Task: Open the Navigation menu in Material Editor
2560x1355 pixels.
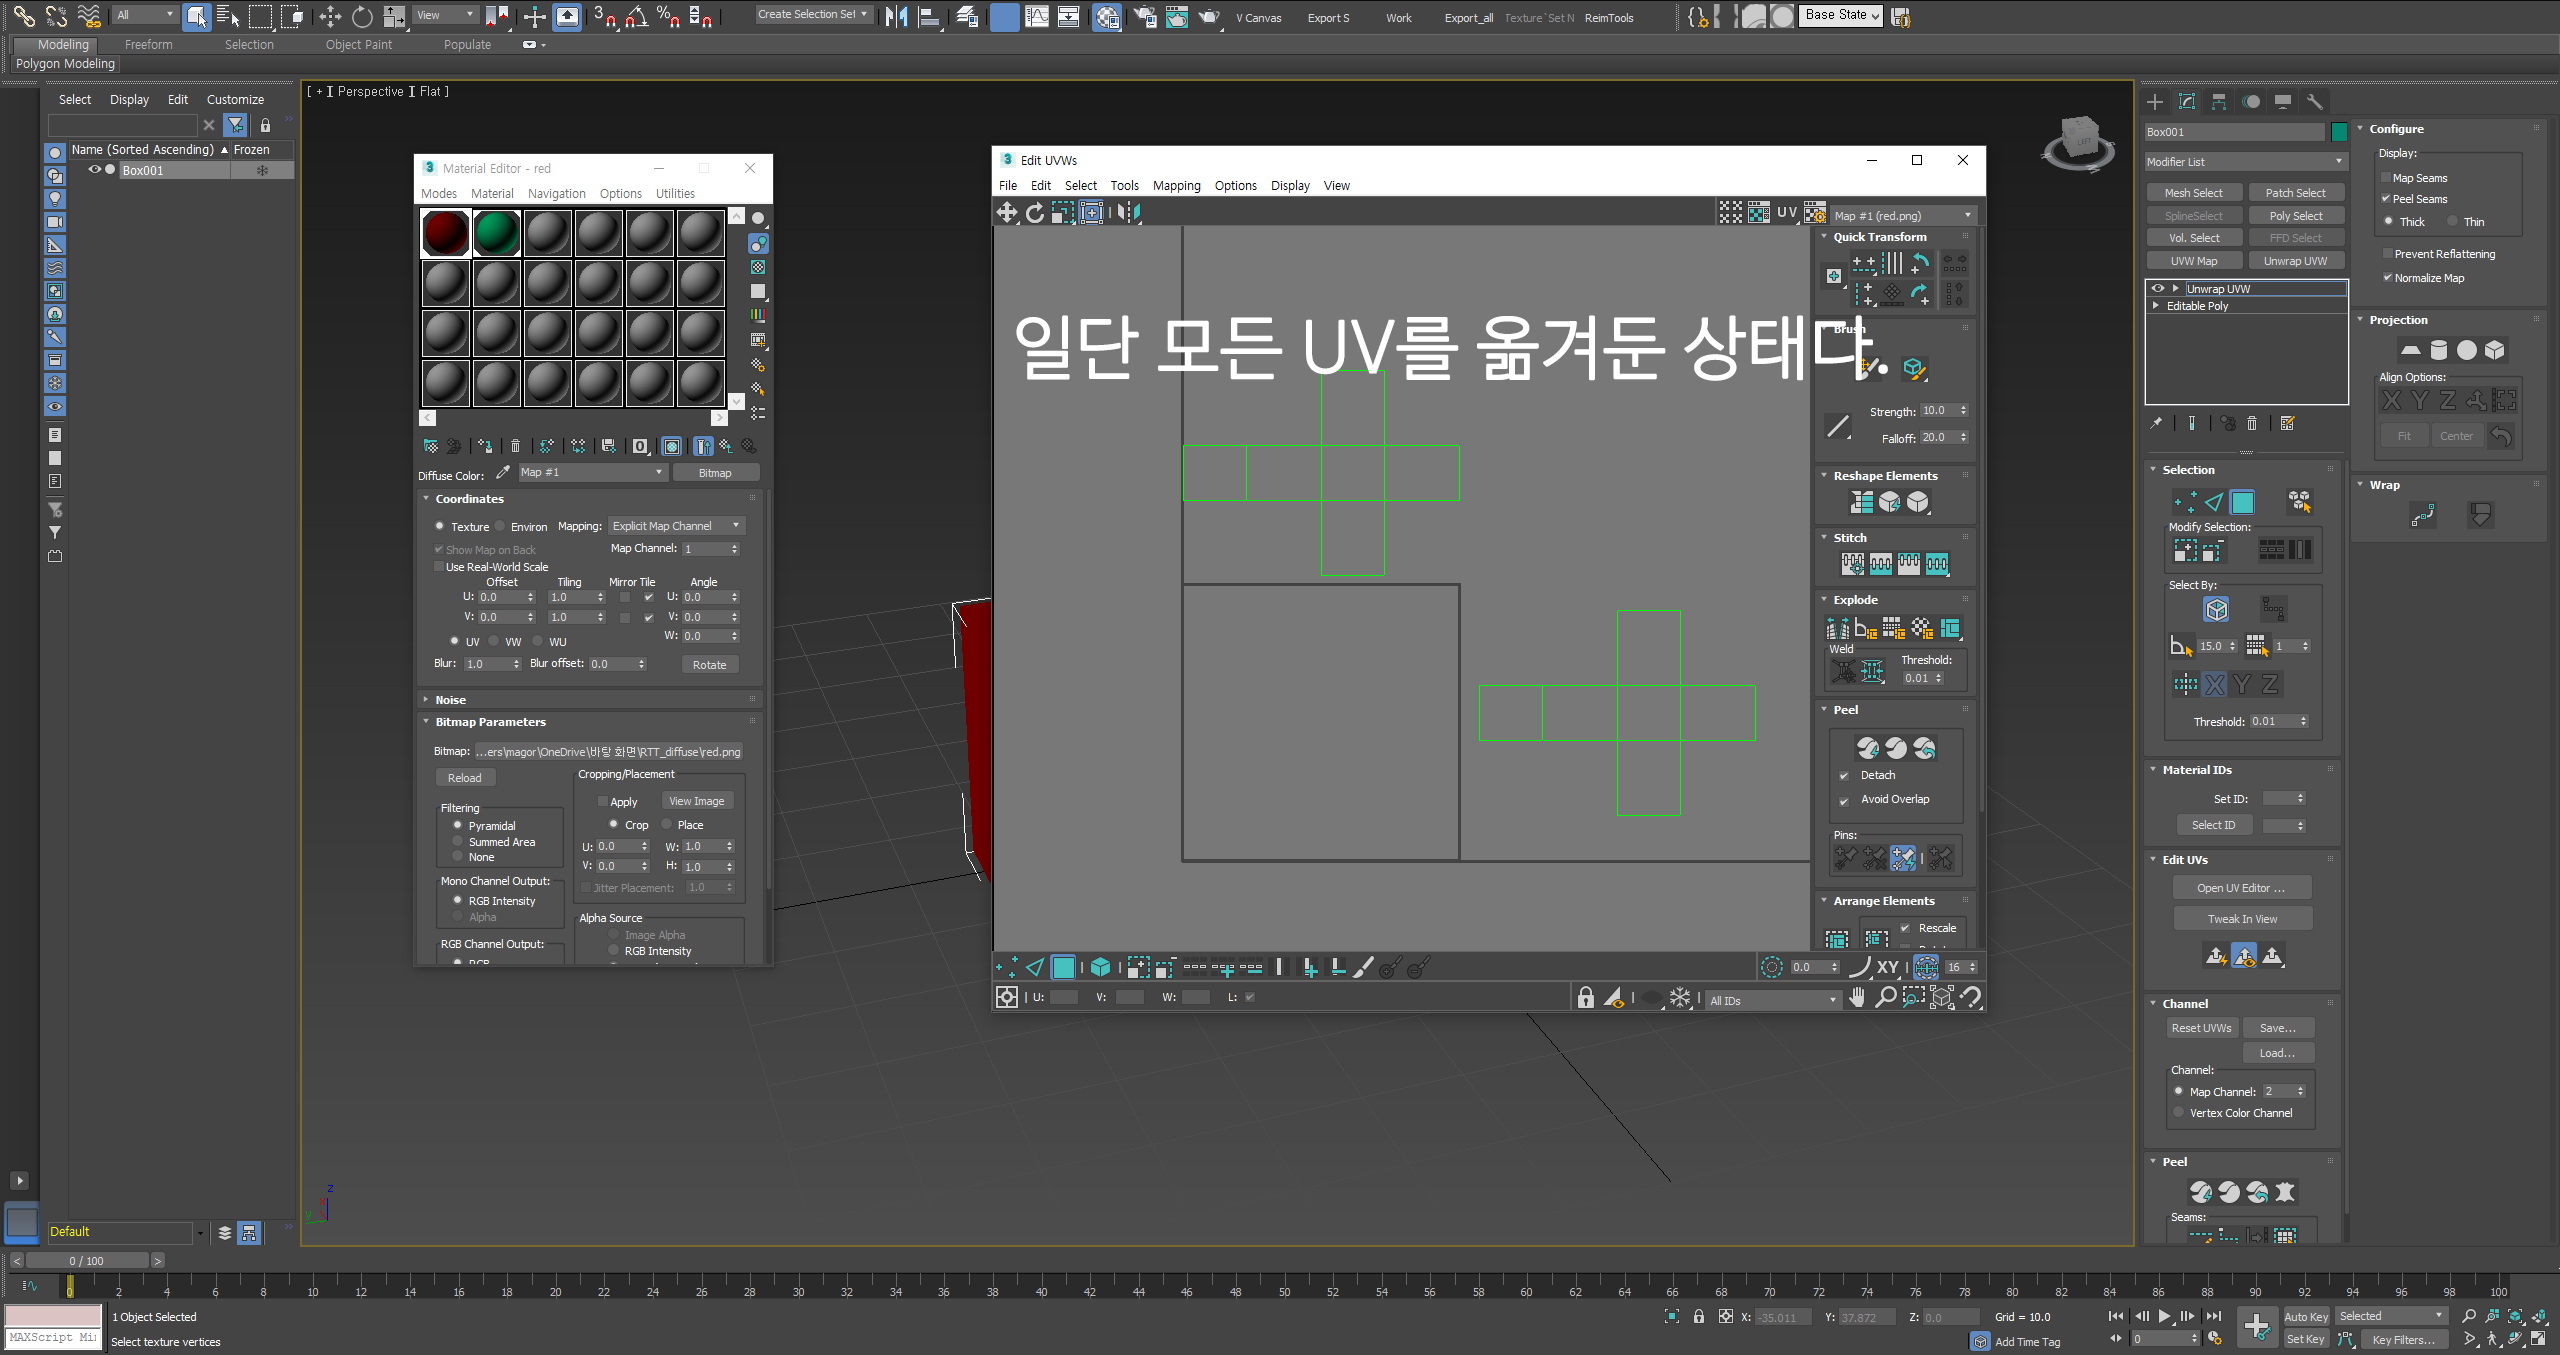Action: (x=556, y=194)
